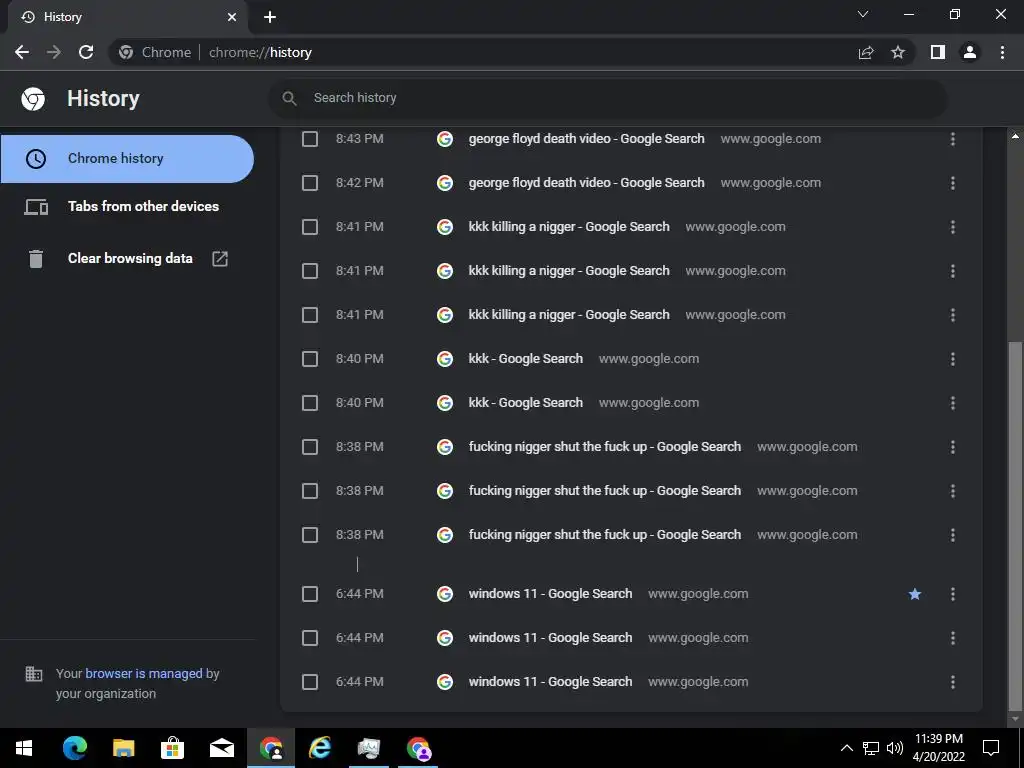
Task: Reload the chrome://history page
Action: pyautogui.click(x=86, y=52)
